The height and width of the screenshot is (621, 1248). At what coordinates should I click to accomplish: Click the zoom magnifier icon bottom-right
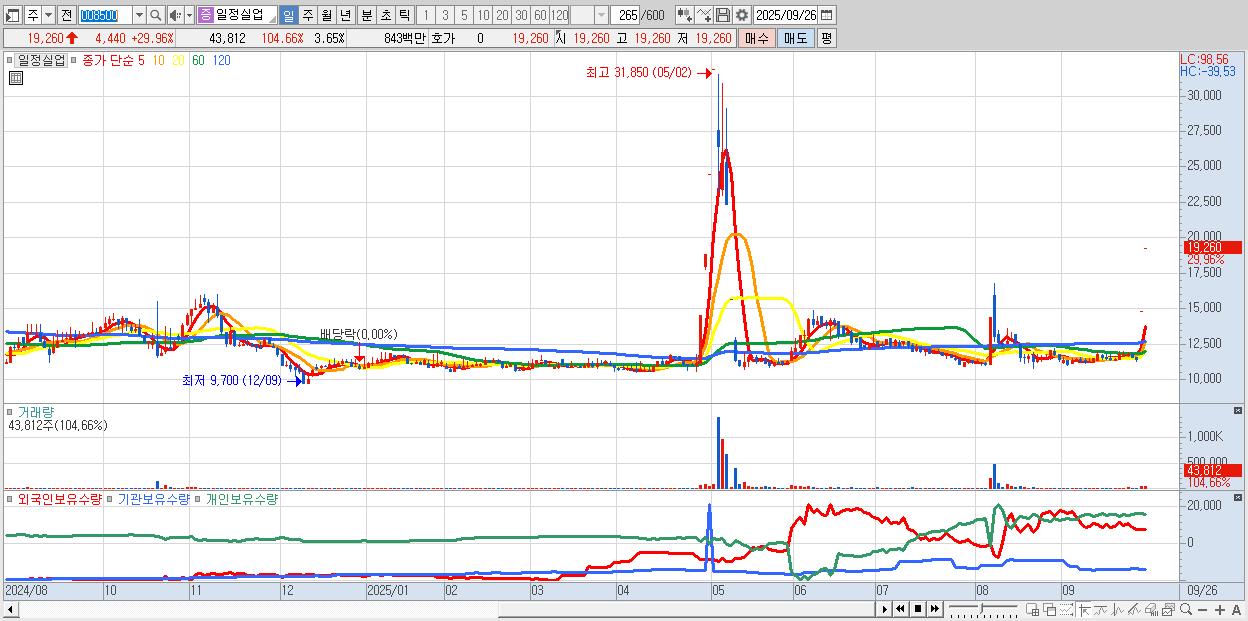click(x=1185, y=609)
